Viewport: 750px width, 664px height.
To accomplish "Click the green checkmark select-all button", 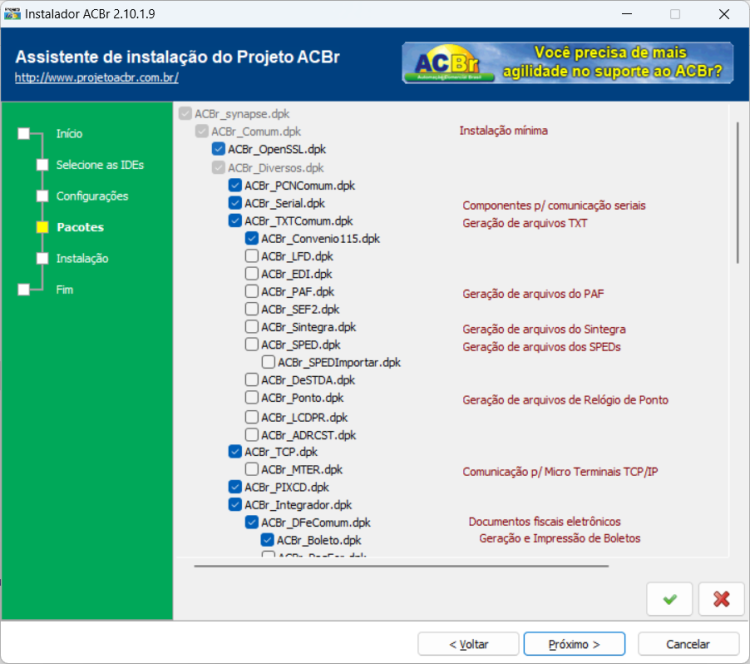I will coord(670,598).
